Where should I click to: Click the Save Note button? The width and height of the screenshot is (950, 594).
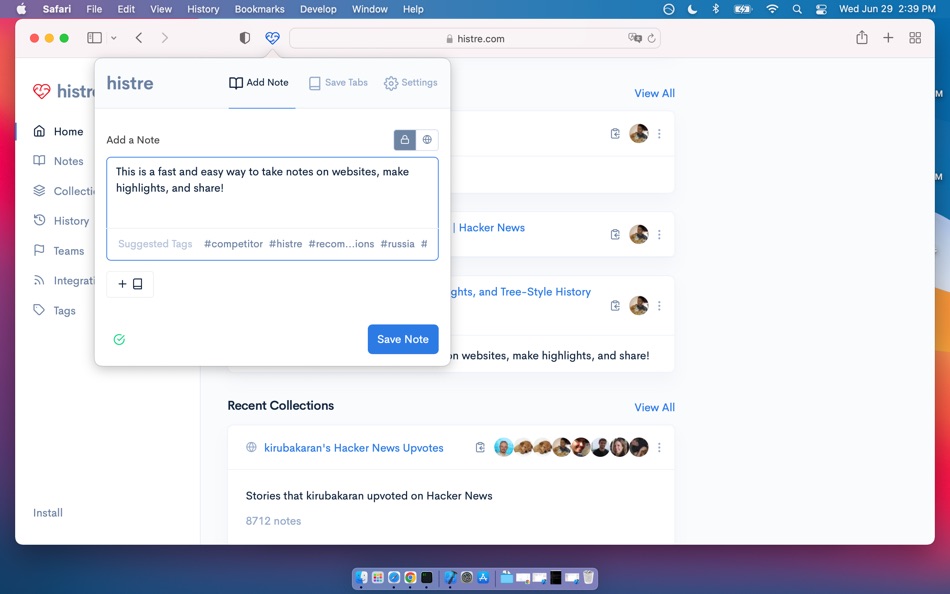403,339
